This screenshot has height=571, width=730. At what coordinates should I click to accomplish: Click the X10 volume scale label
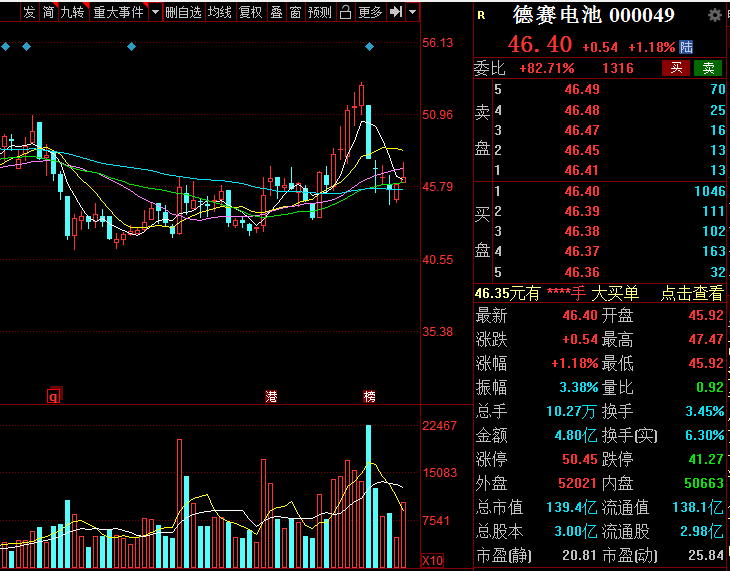(432, 560)
